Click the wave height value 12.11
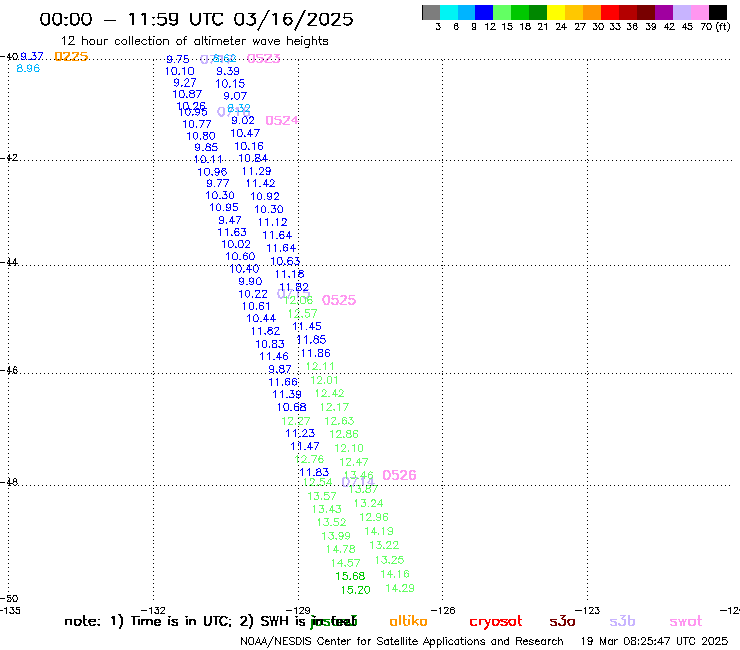 point(320,366)
